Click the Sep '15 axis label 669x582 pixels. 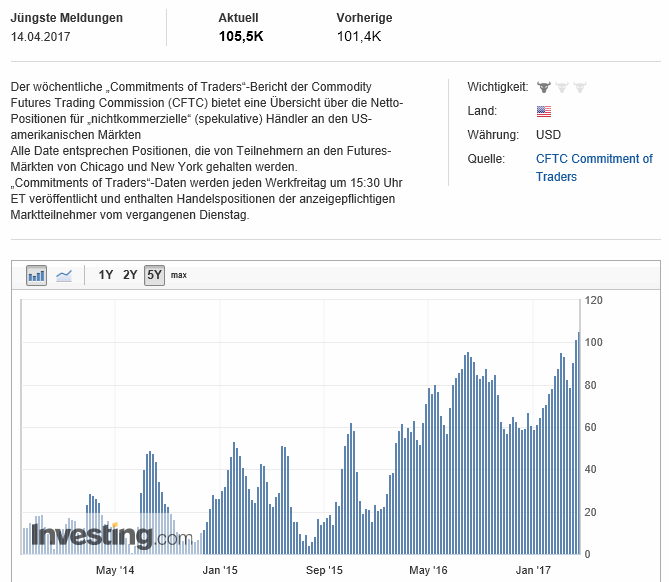tap(324, 570)
